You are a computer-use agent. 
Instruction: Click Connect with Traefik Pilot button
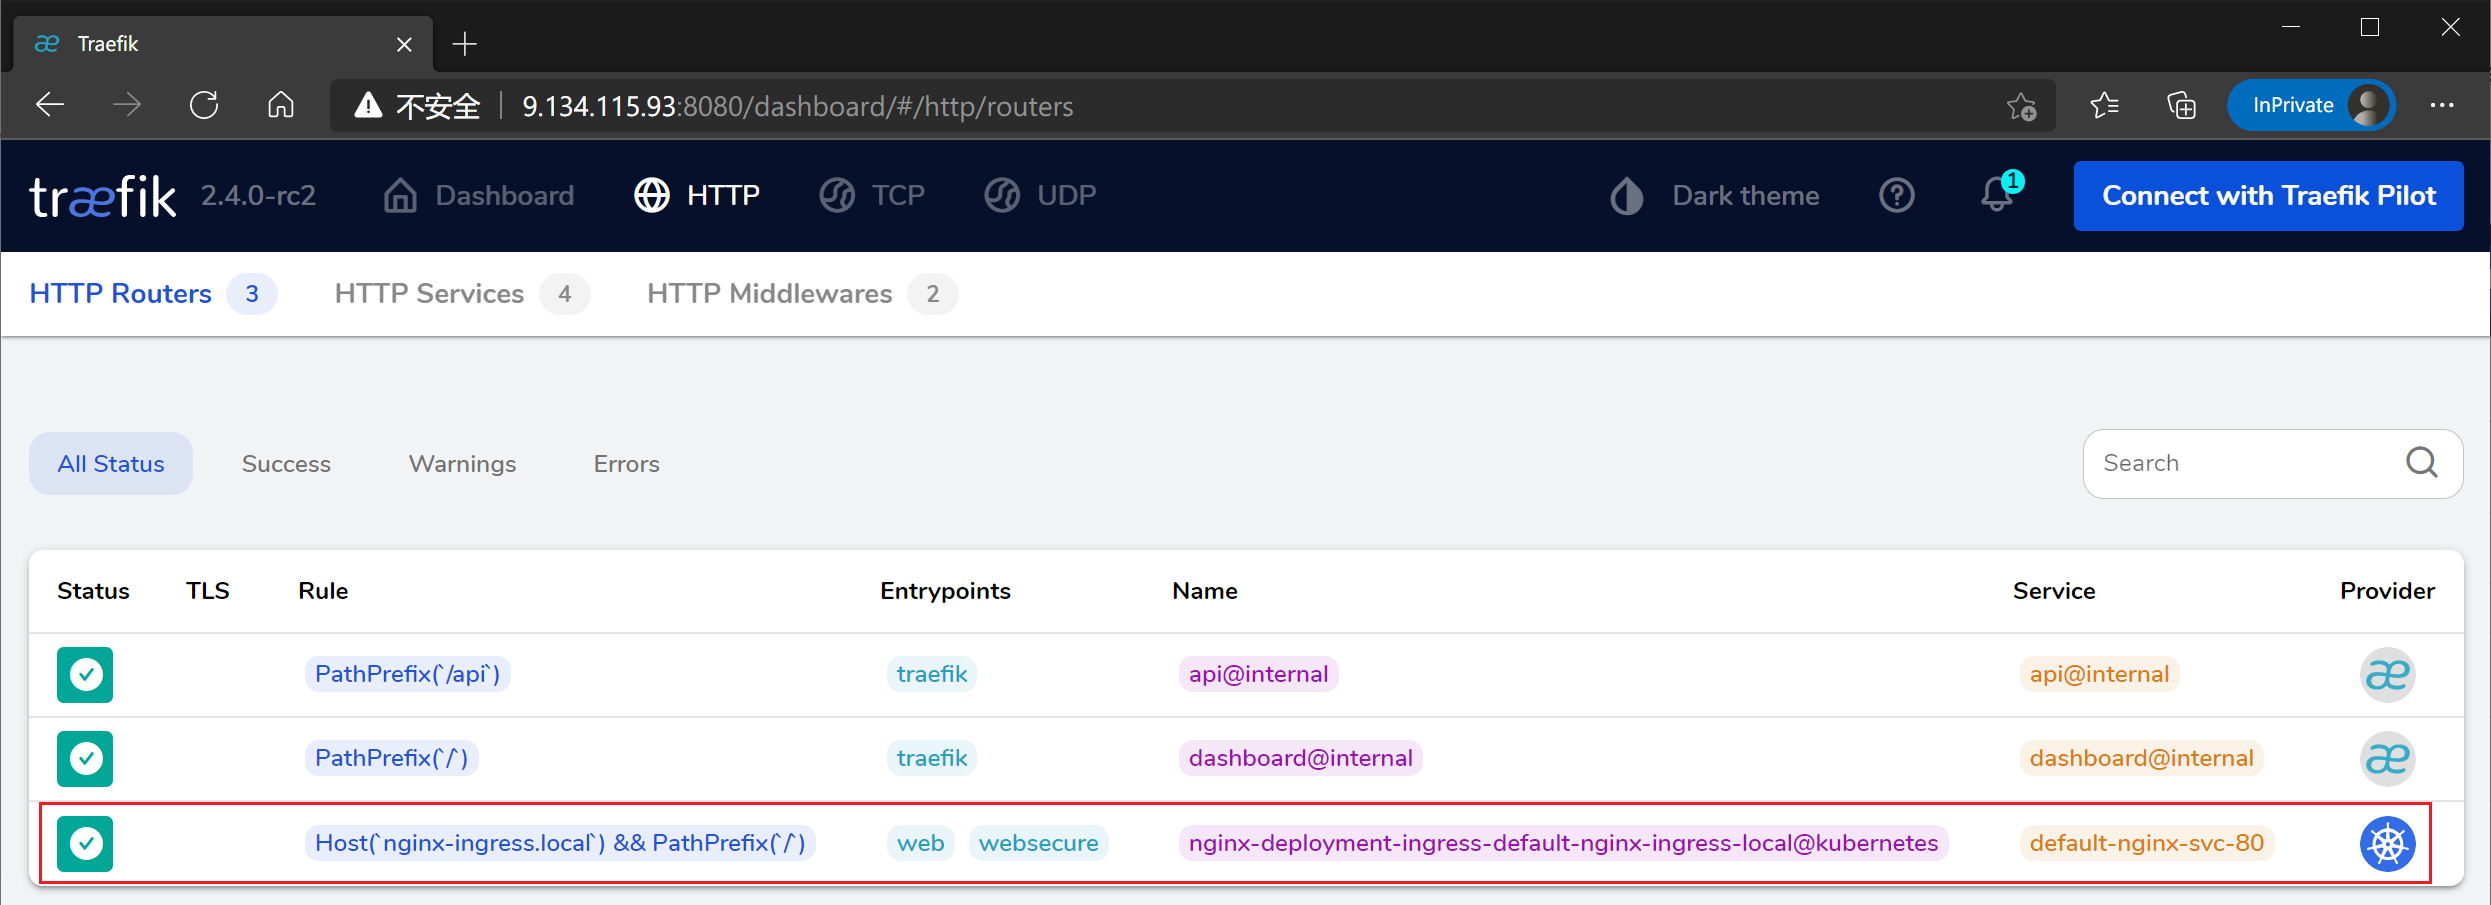click(2268, 196)
